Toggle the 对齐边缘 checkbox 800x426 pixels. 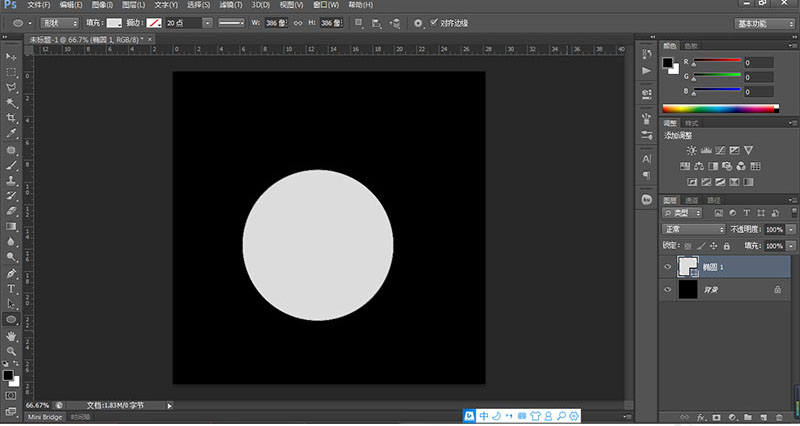[432, 22]
